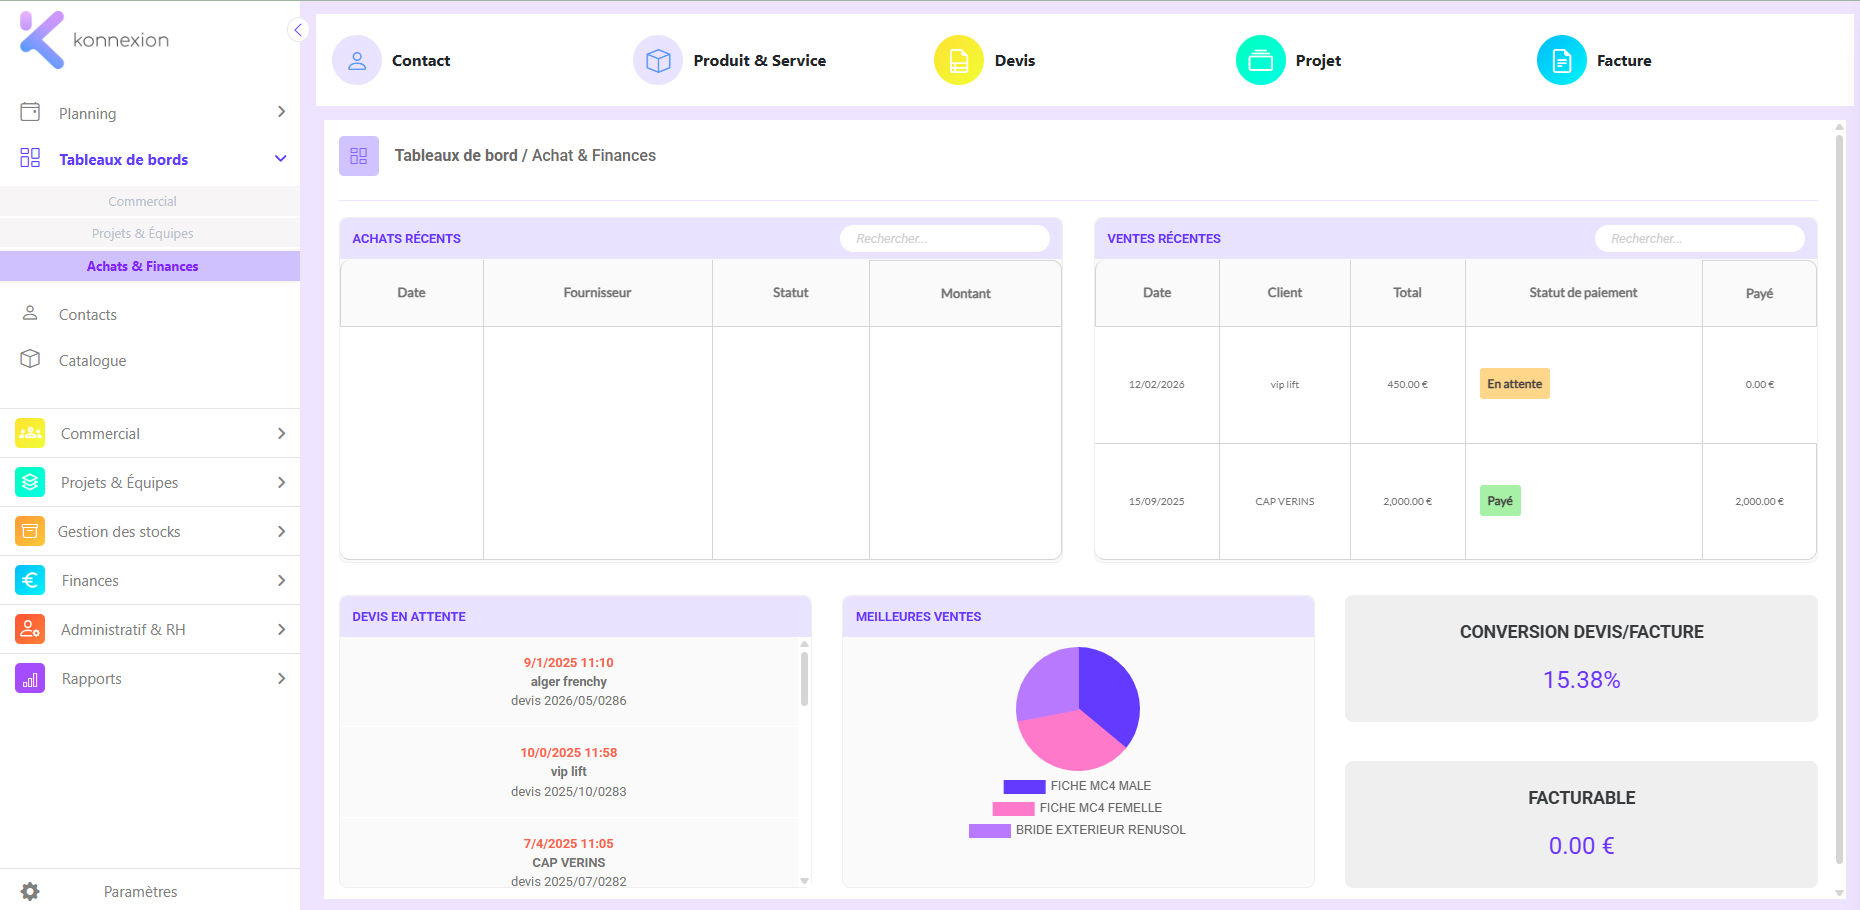This screenshot has width=1860, height=910.
Task: Open the green Projet icon
Action: point(1261,60)
